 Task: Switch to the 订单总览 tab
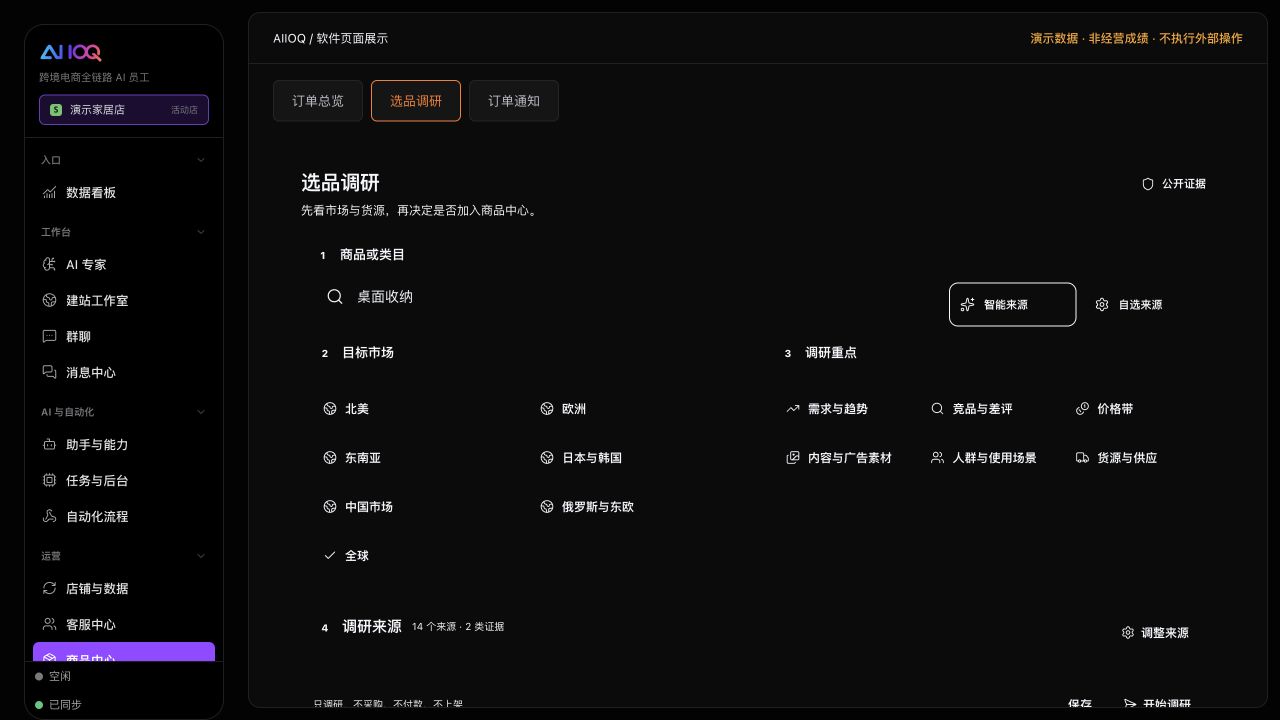tap(318, 101)
